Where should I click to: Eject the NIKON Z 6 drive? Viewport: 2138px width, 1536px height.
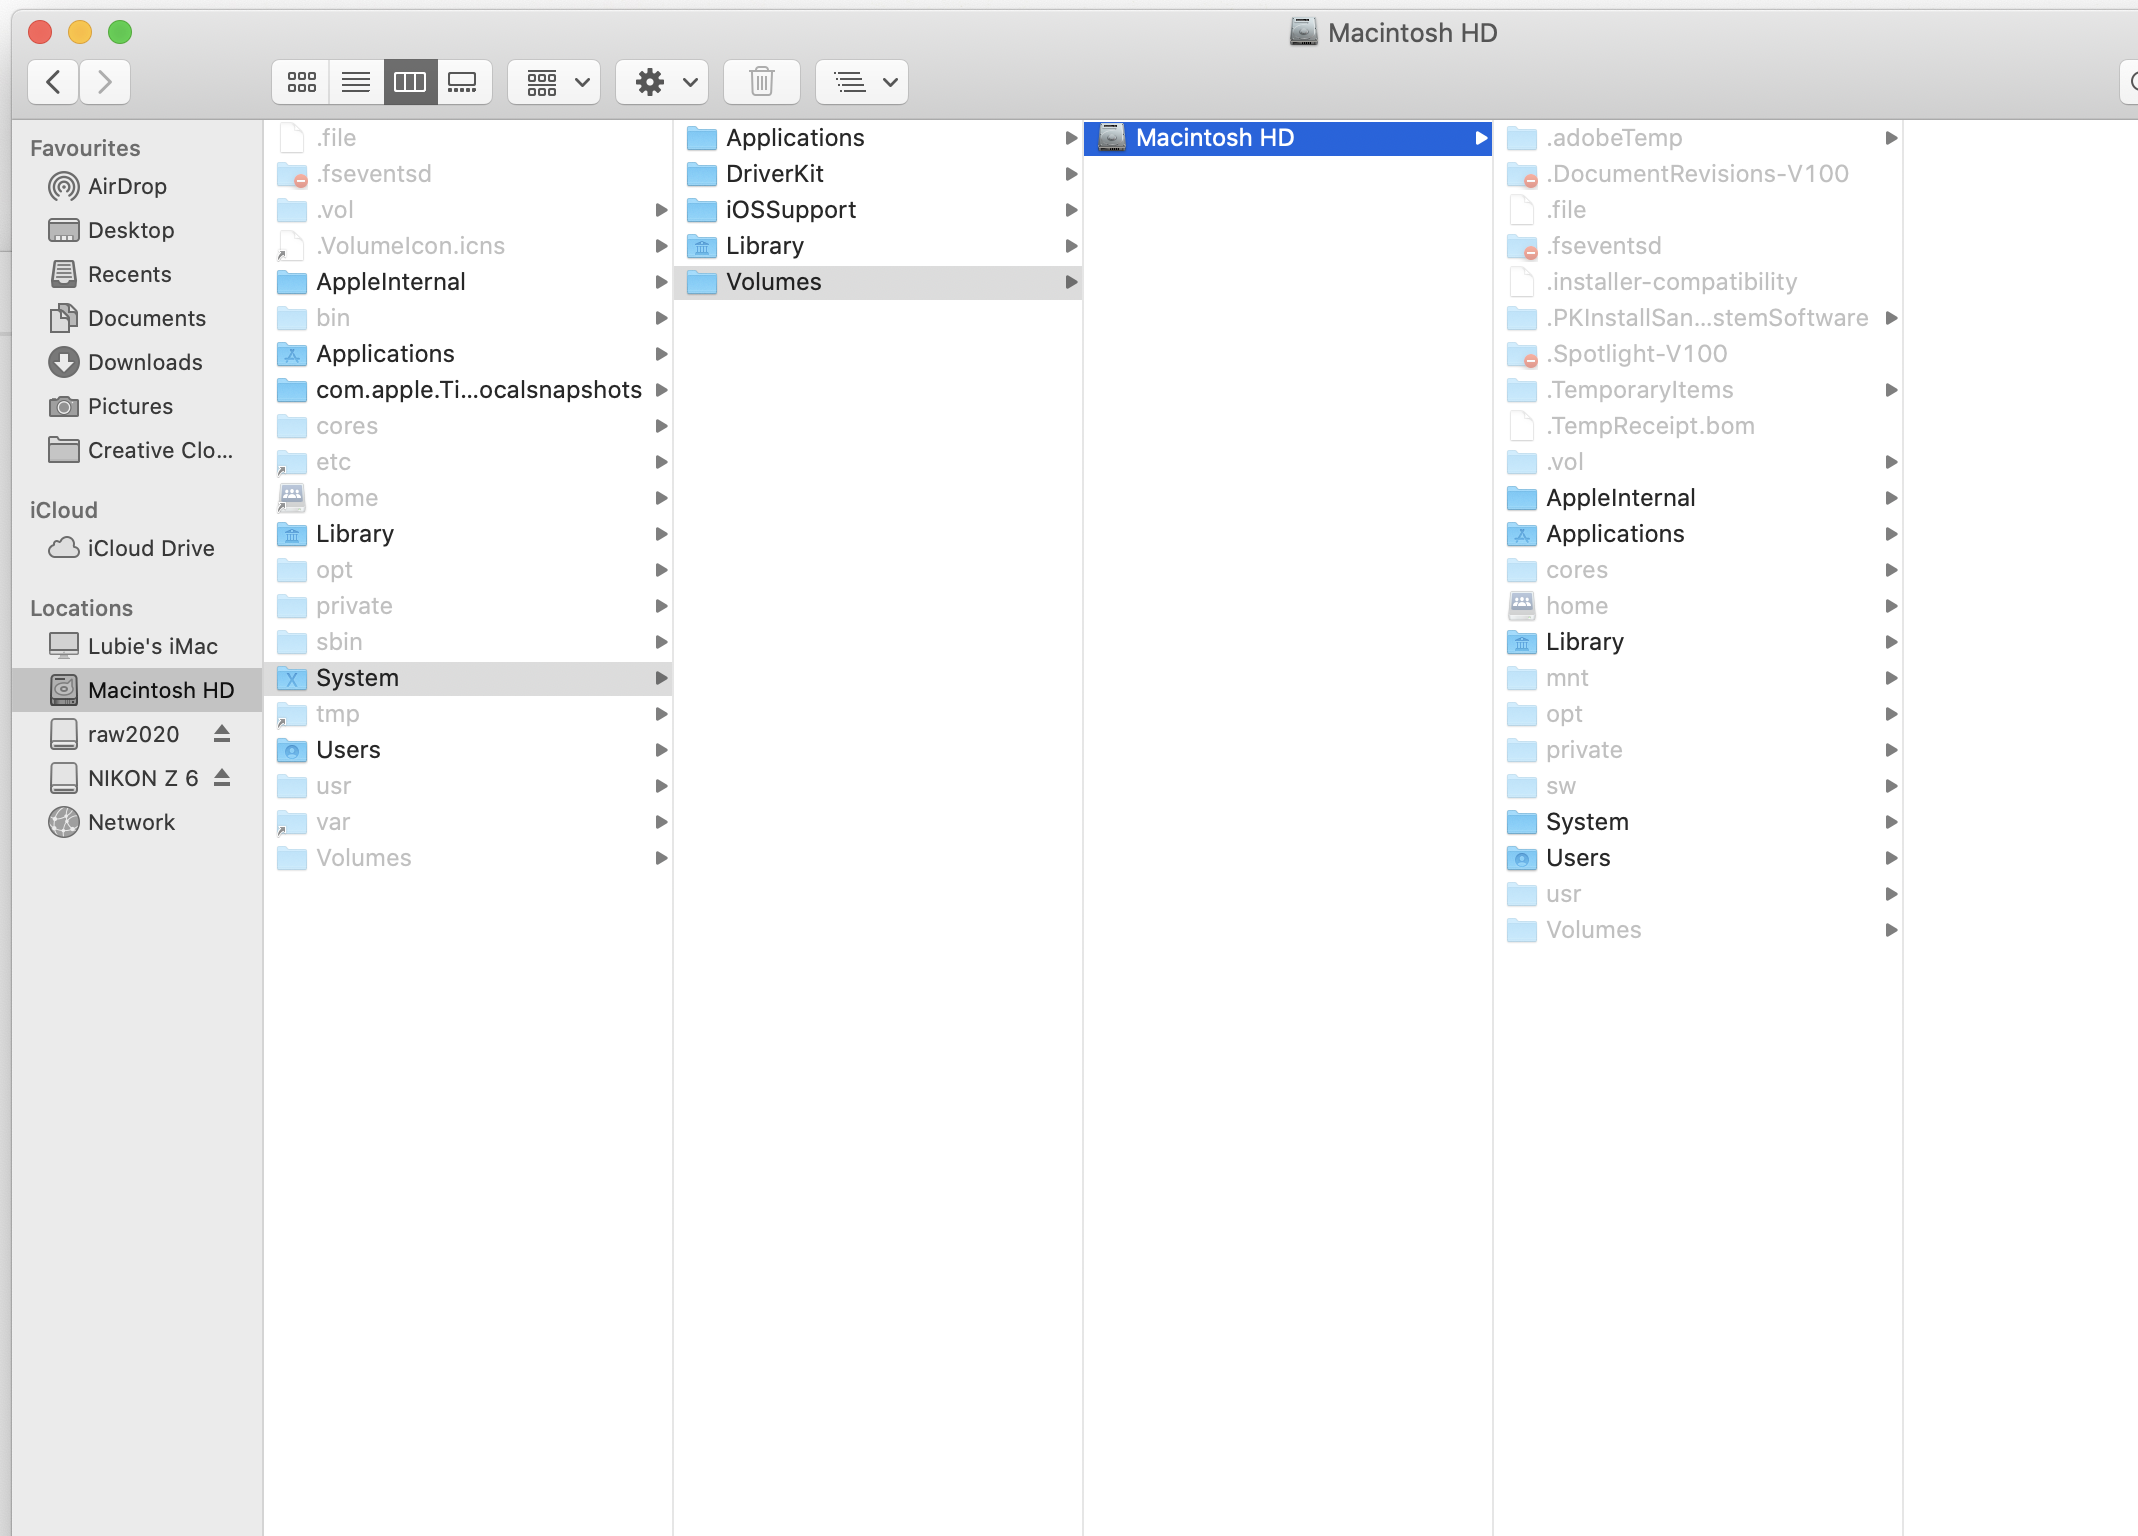pyautogui.click(x=222, y=777)
